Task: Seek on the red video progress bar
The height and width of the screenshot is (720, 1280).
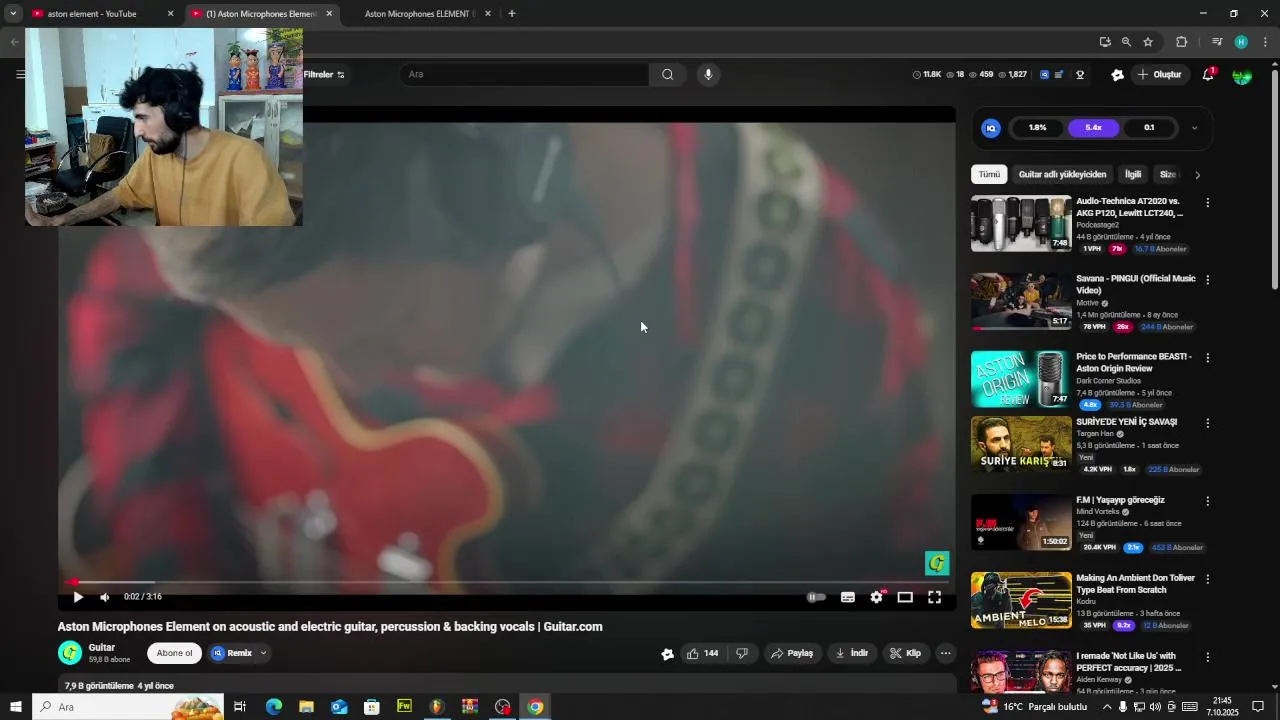Action: (x=508, y=582)
